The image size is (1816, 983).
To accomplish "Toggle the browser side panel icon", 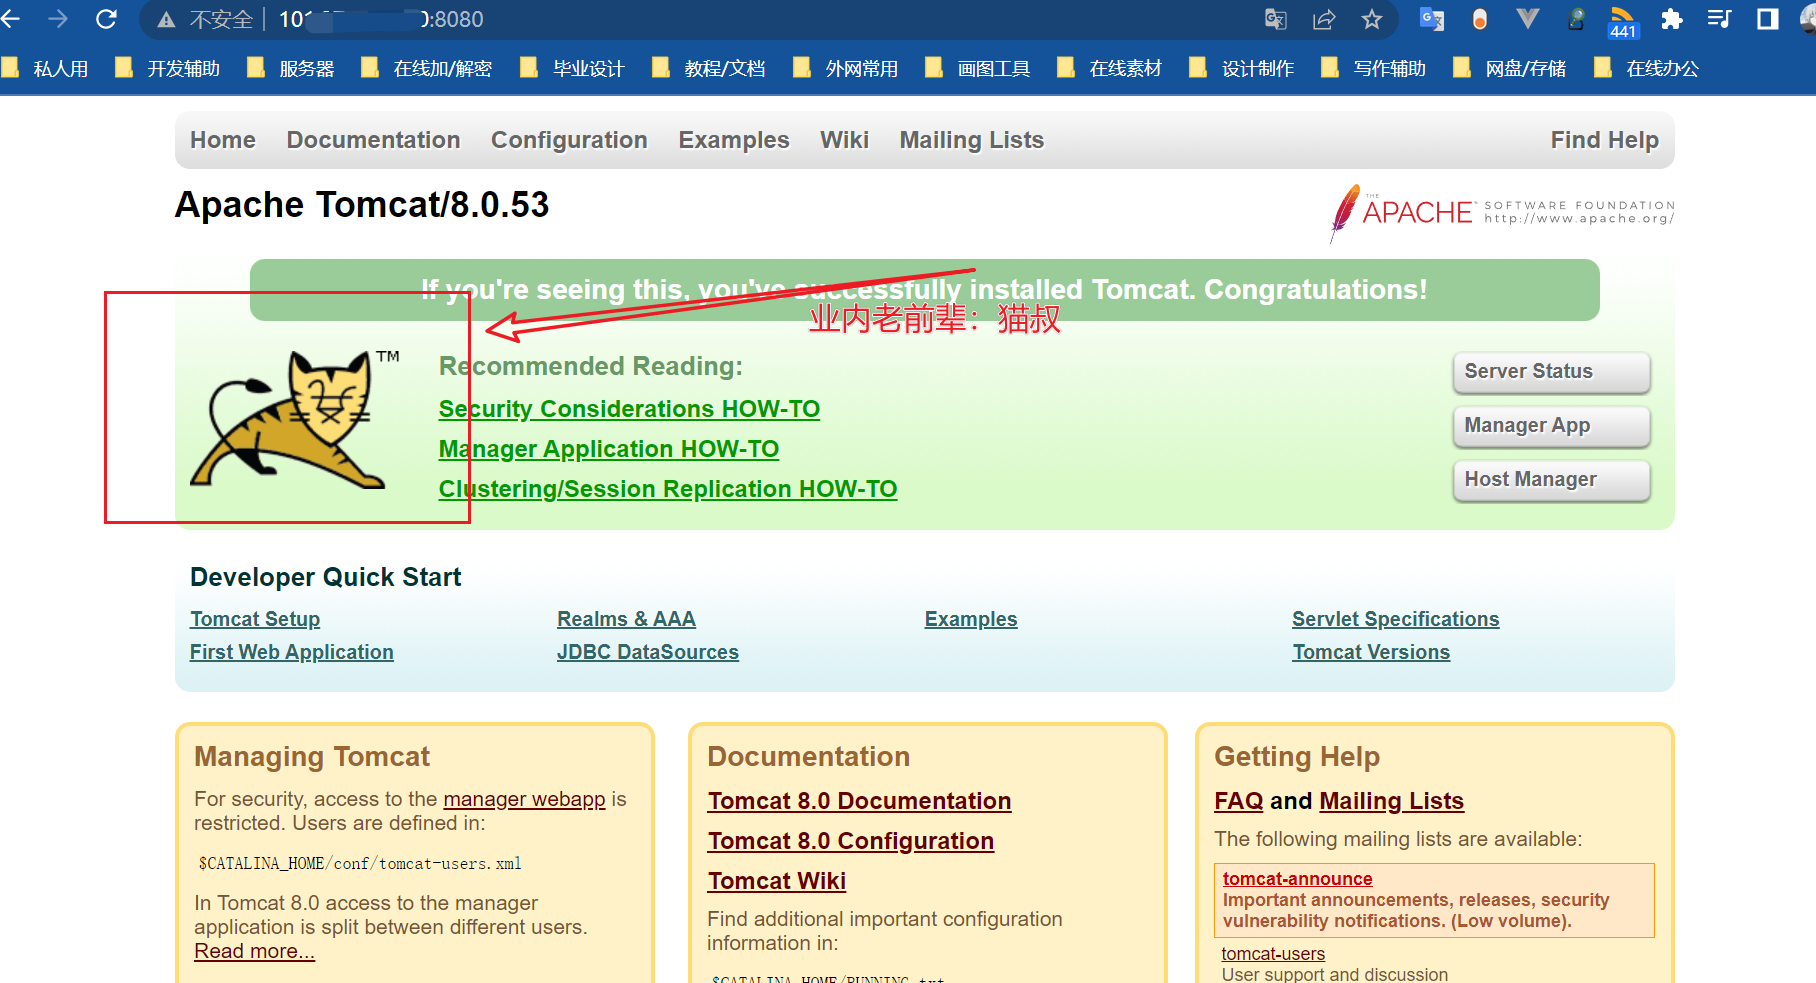I will click(x=1768, y=19).
